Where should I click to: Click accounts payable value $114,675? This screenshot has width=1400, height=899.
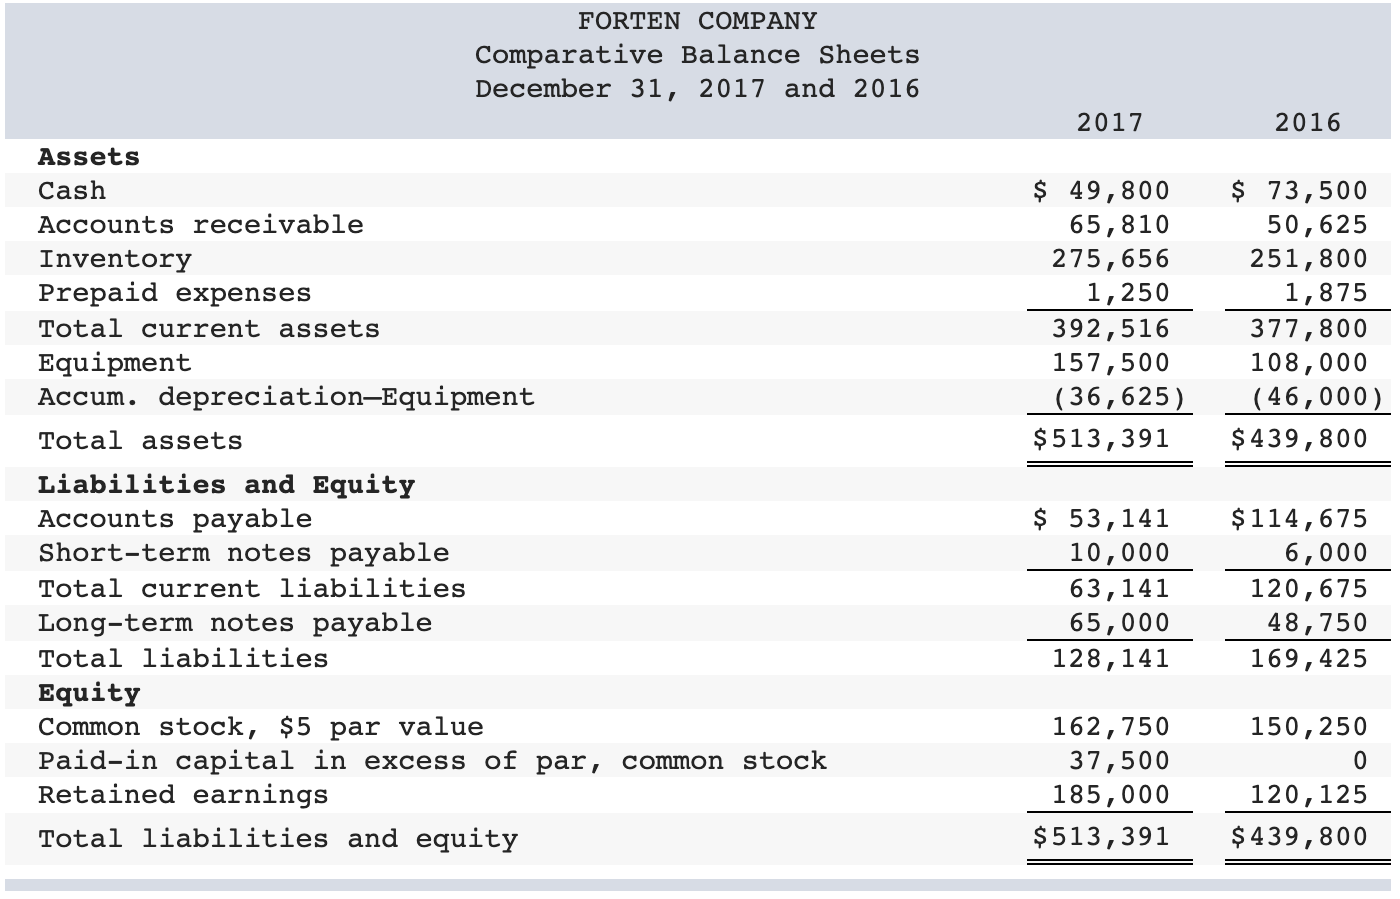click(1298, 518)
